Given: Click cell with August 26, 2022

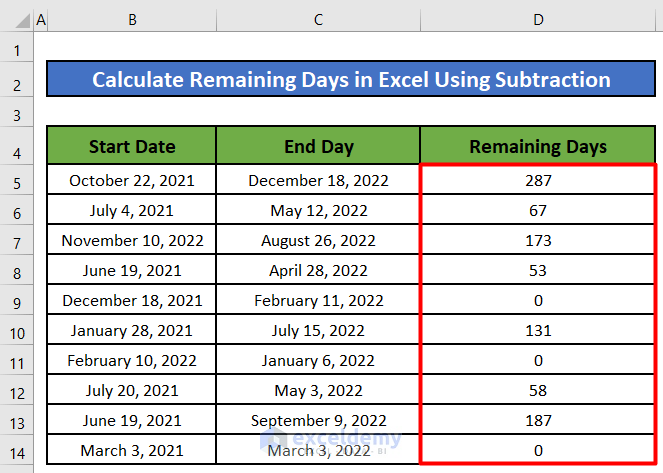Looking at the screenshot, I should (x=318, y=241).
